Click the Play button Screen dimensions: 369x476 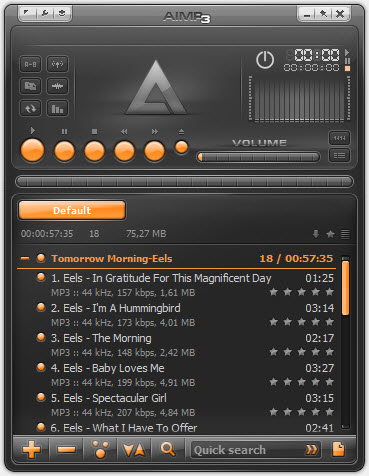32,150
